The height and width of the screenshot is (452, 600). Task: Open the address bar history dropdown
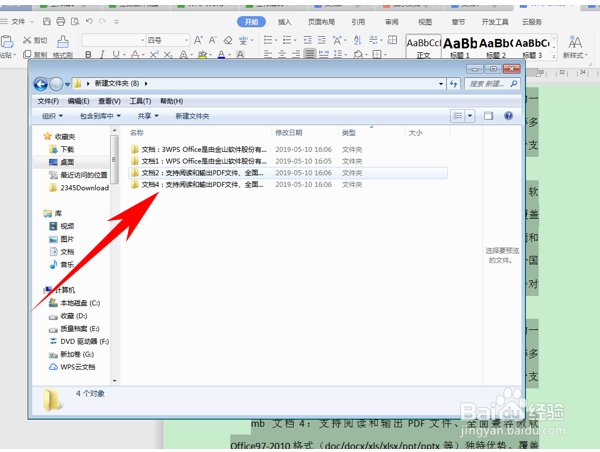point(441,83)
